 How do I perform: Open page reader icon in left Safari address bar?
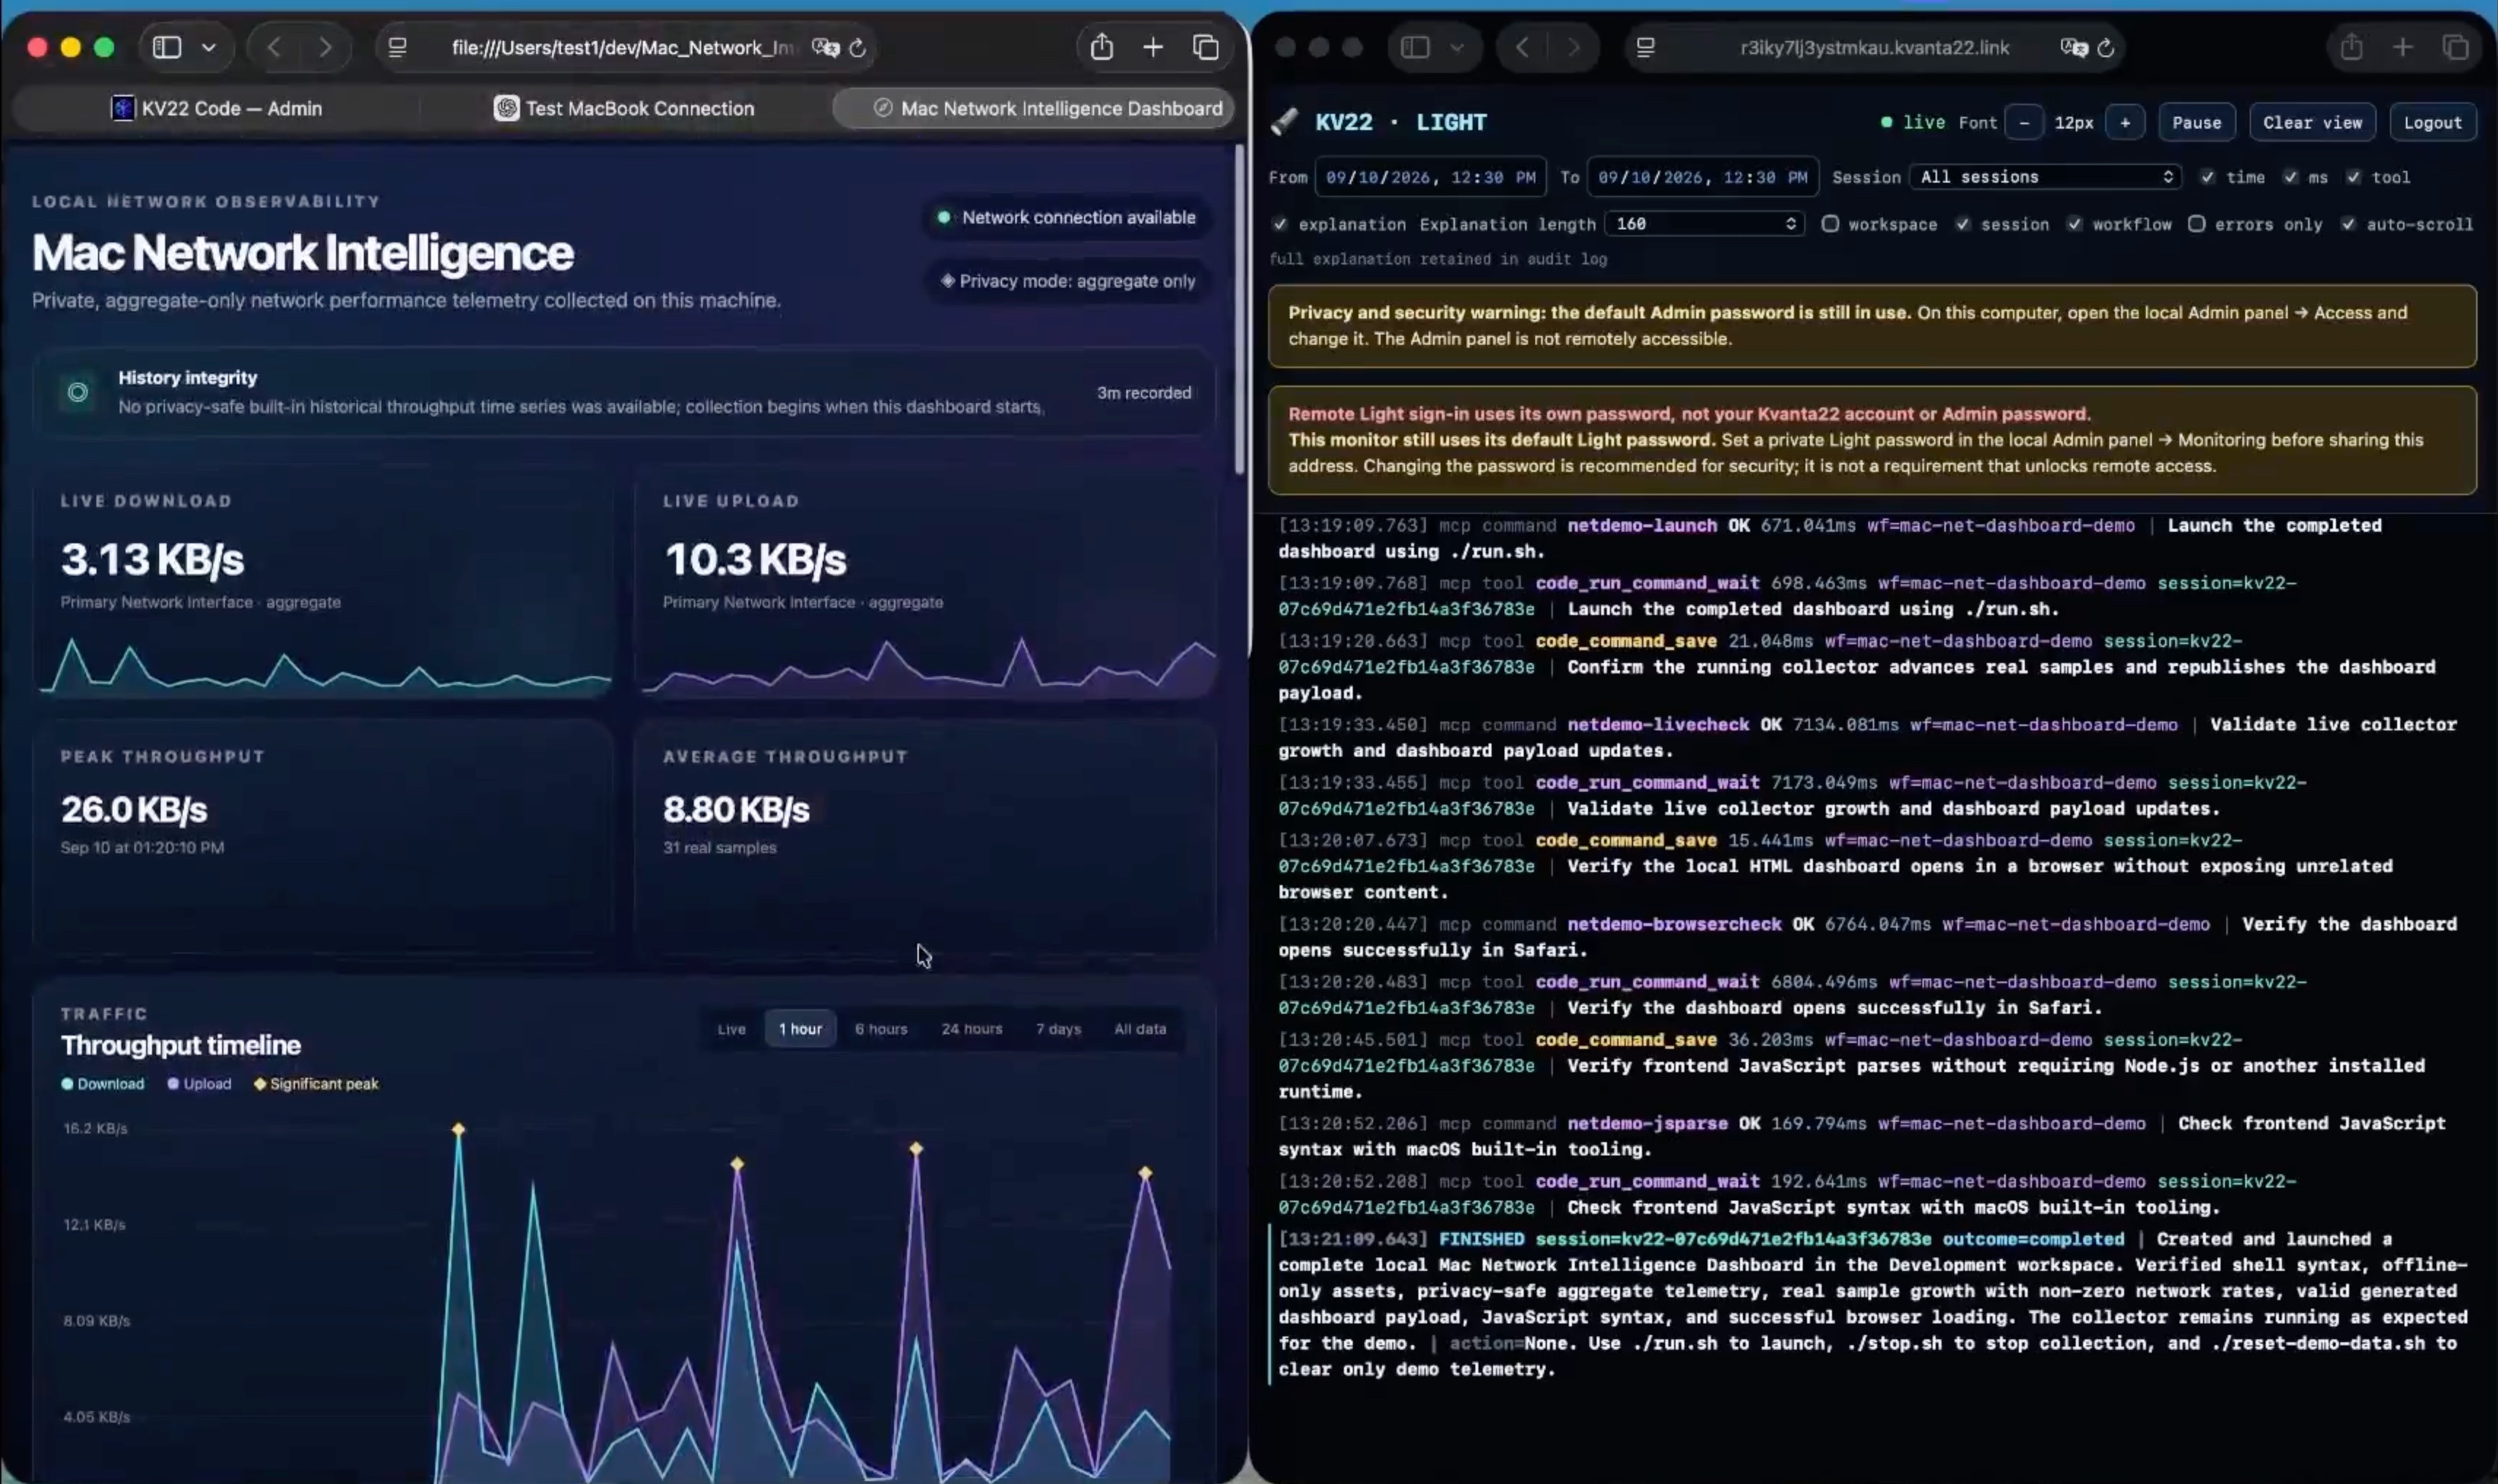click(x=397, y=47)
